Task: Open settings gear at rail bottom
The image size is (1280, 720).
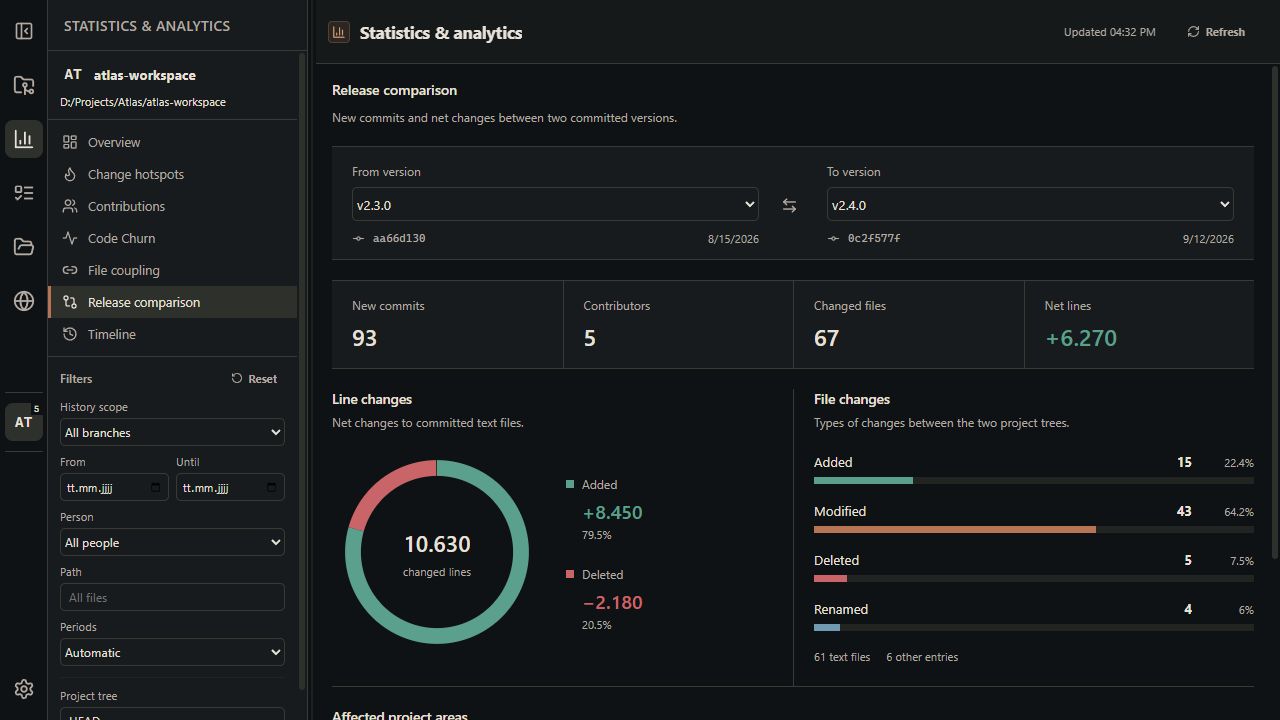Action: pyautogui.click(x=24, y=689)
